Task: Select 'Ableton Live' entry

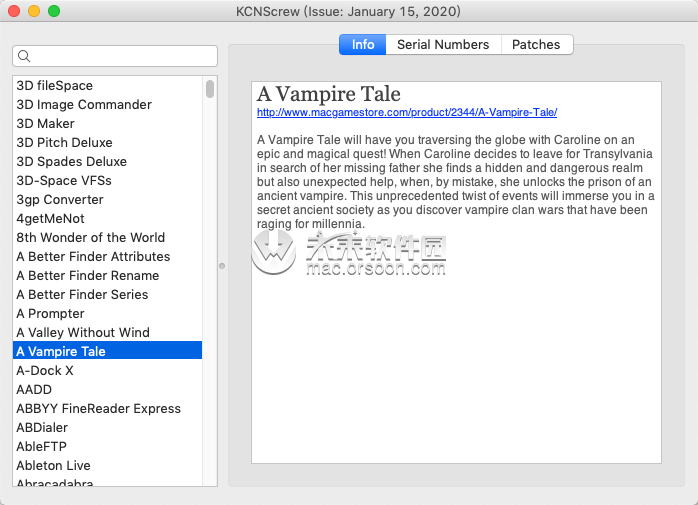Action: pyautogui.click(x=107, y=465)
